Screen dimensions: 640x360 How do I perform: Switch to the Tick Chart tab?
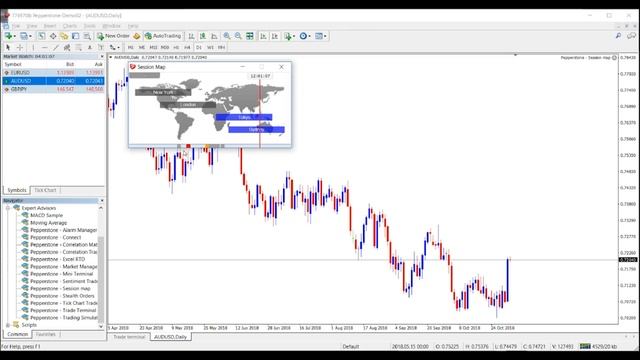45,190
